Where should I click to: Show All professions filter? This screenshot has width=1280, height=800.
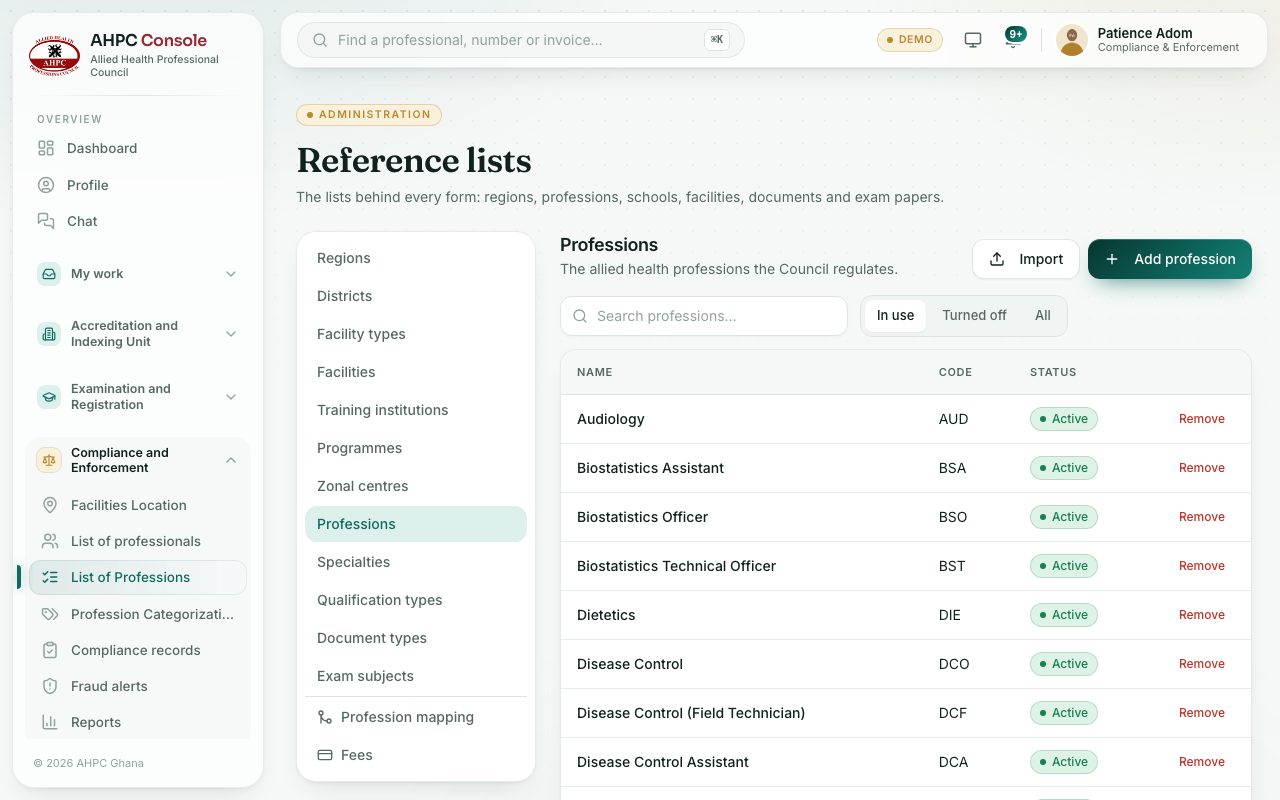tap(1043, 315)
